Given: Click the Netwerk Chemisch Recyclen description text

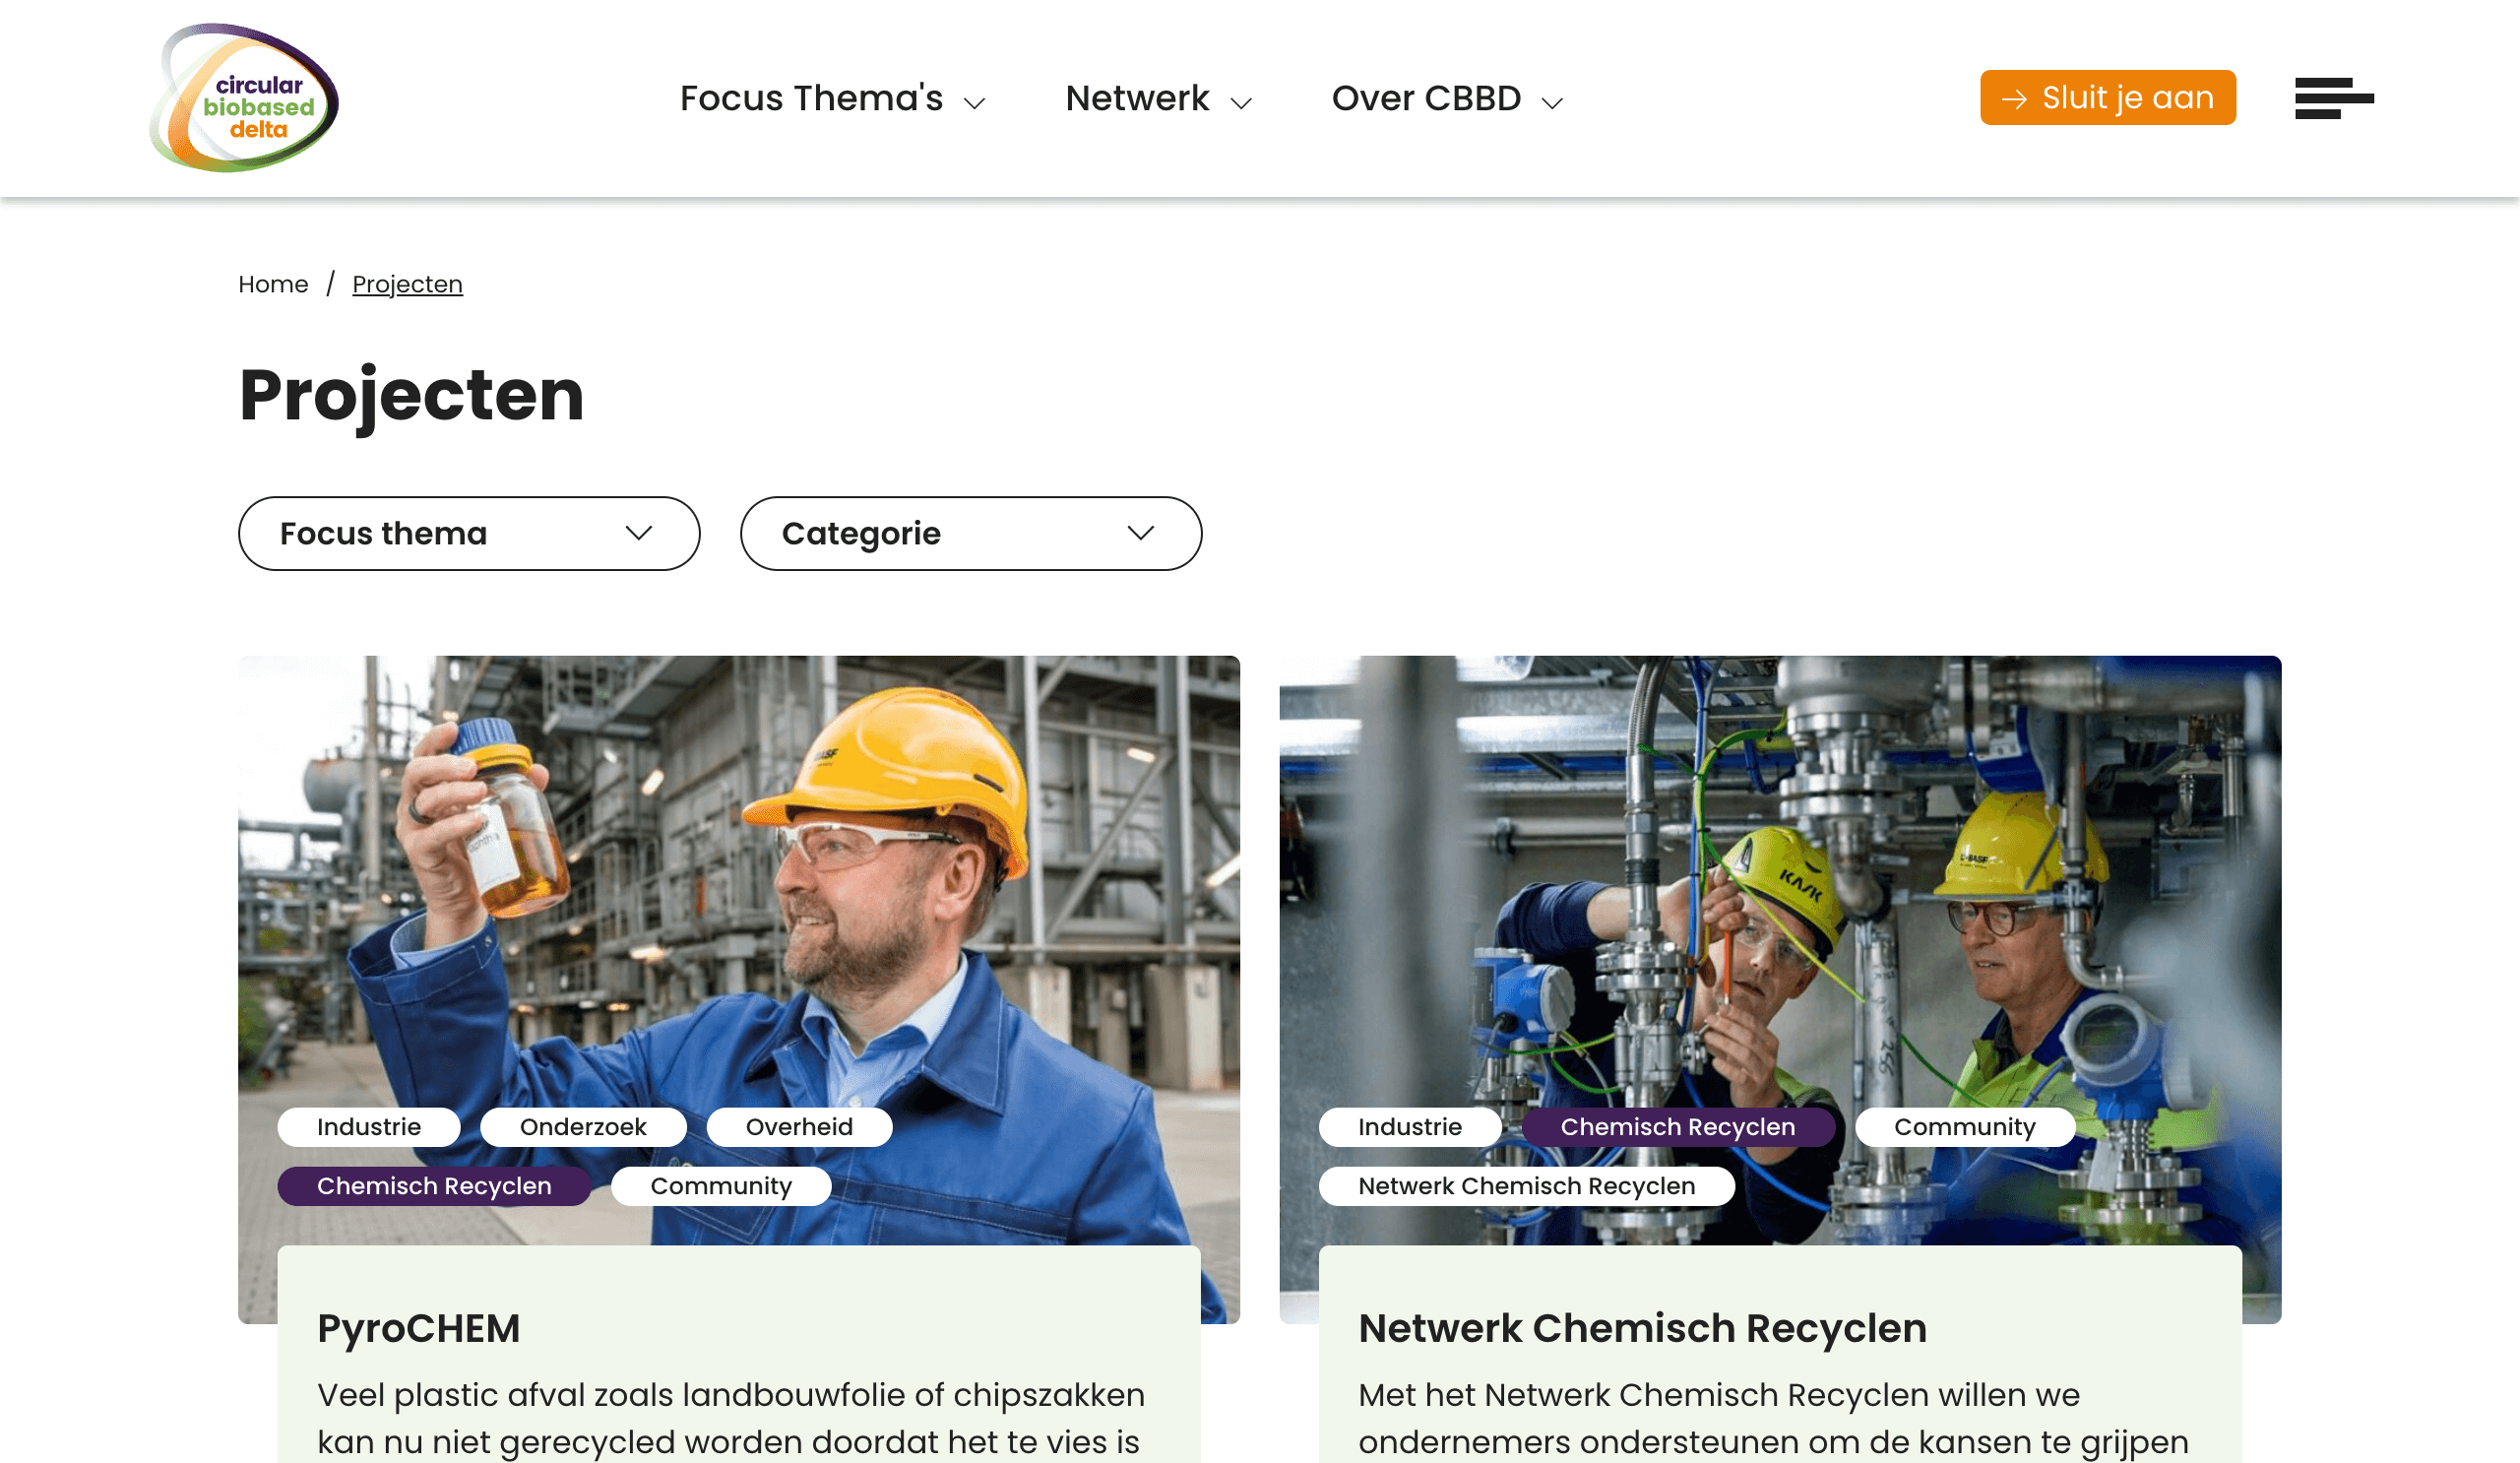Looking at the screenshot, I should [x=1773, y=1418].
